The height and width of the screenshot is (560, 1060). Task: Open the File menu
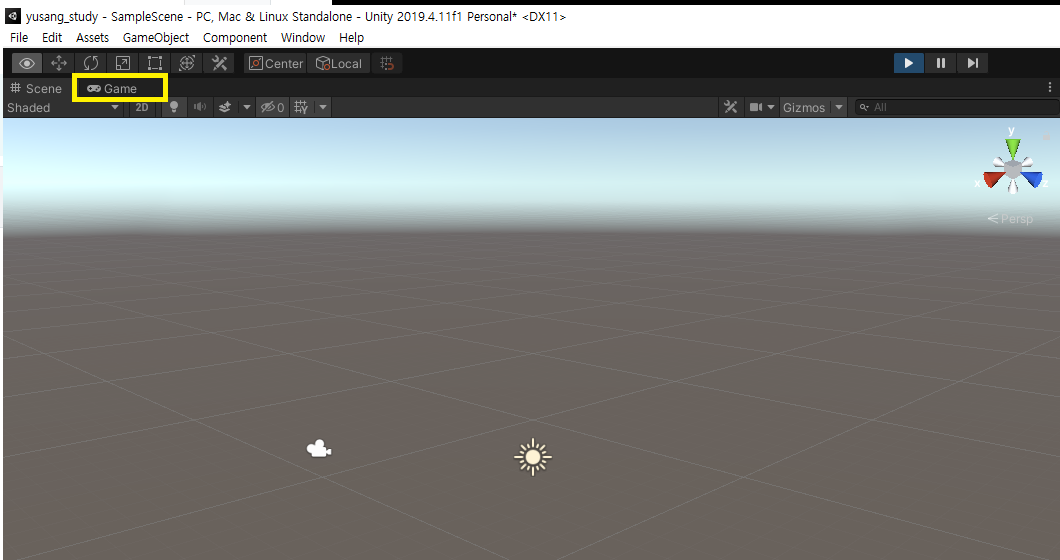tap(19, 38)
